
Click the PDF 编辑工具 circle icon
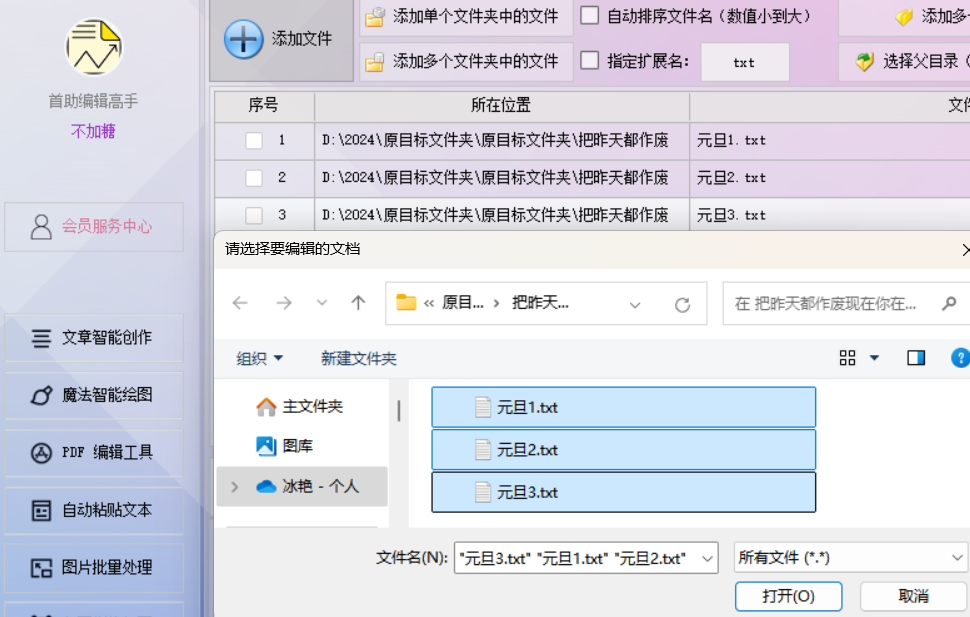tap(41, 453)
